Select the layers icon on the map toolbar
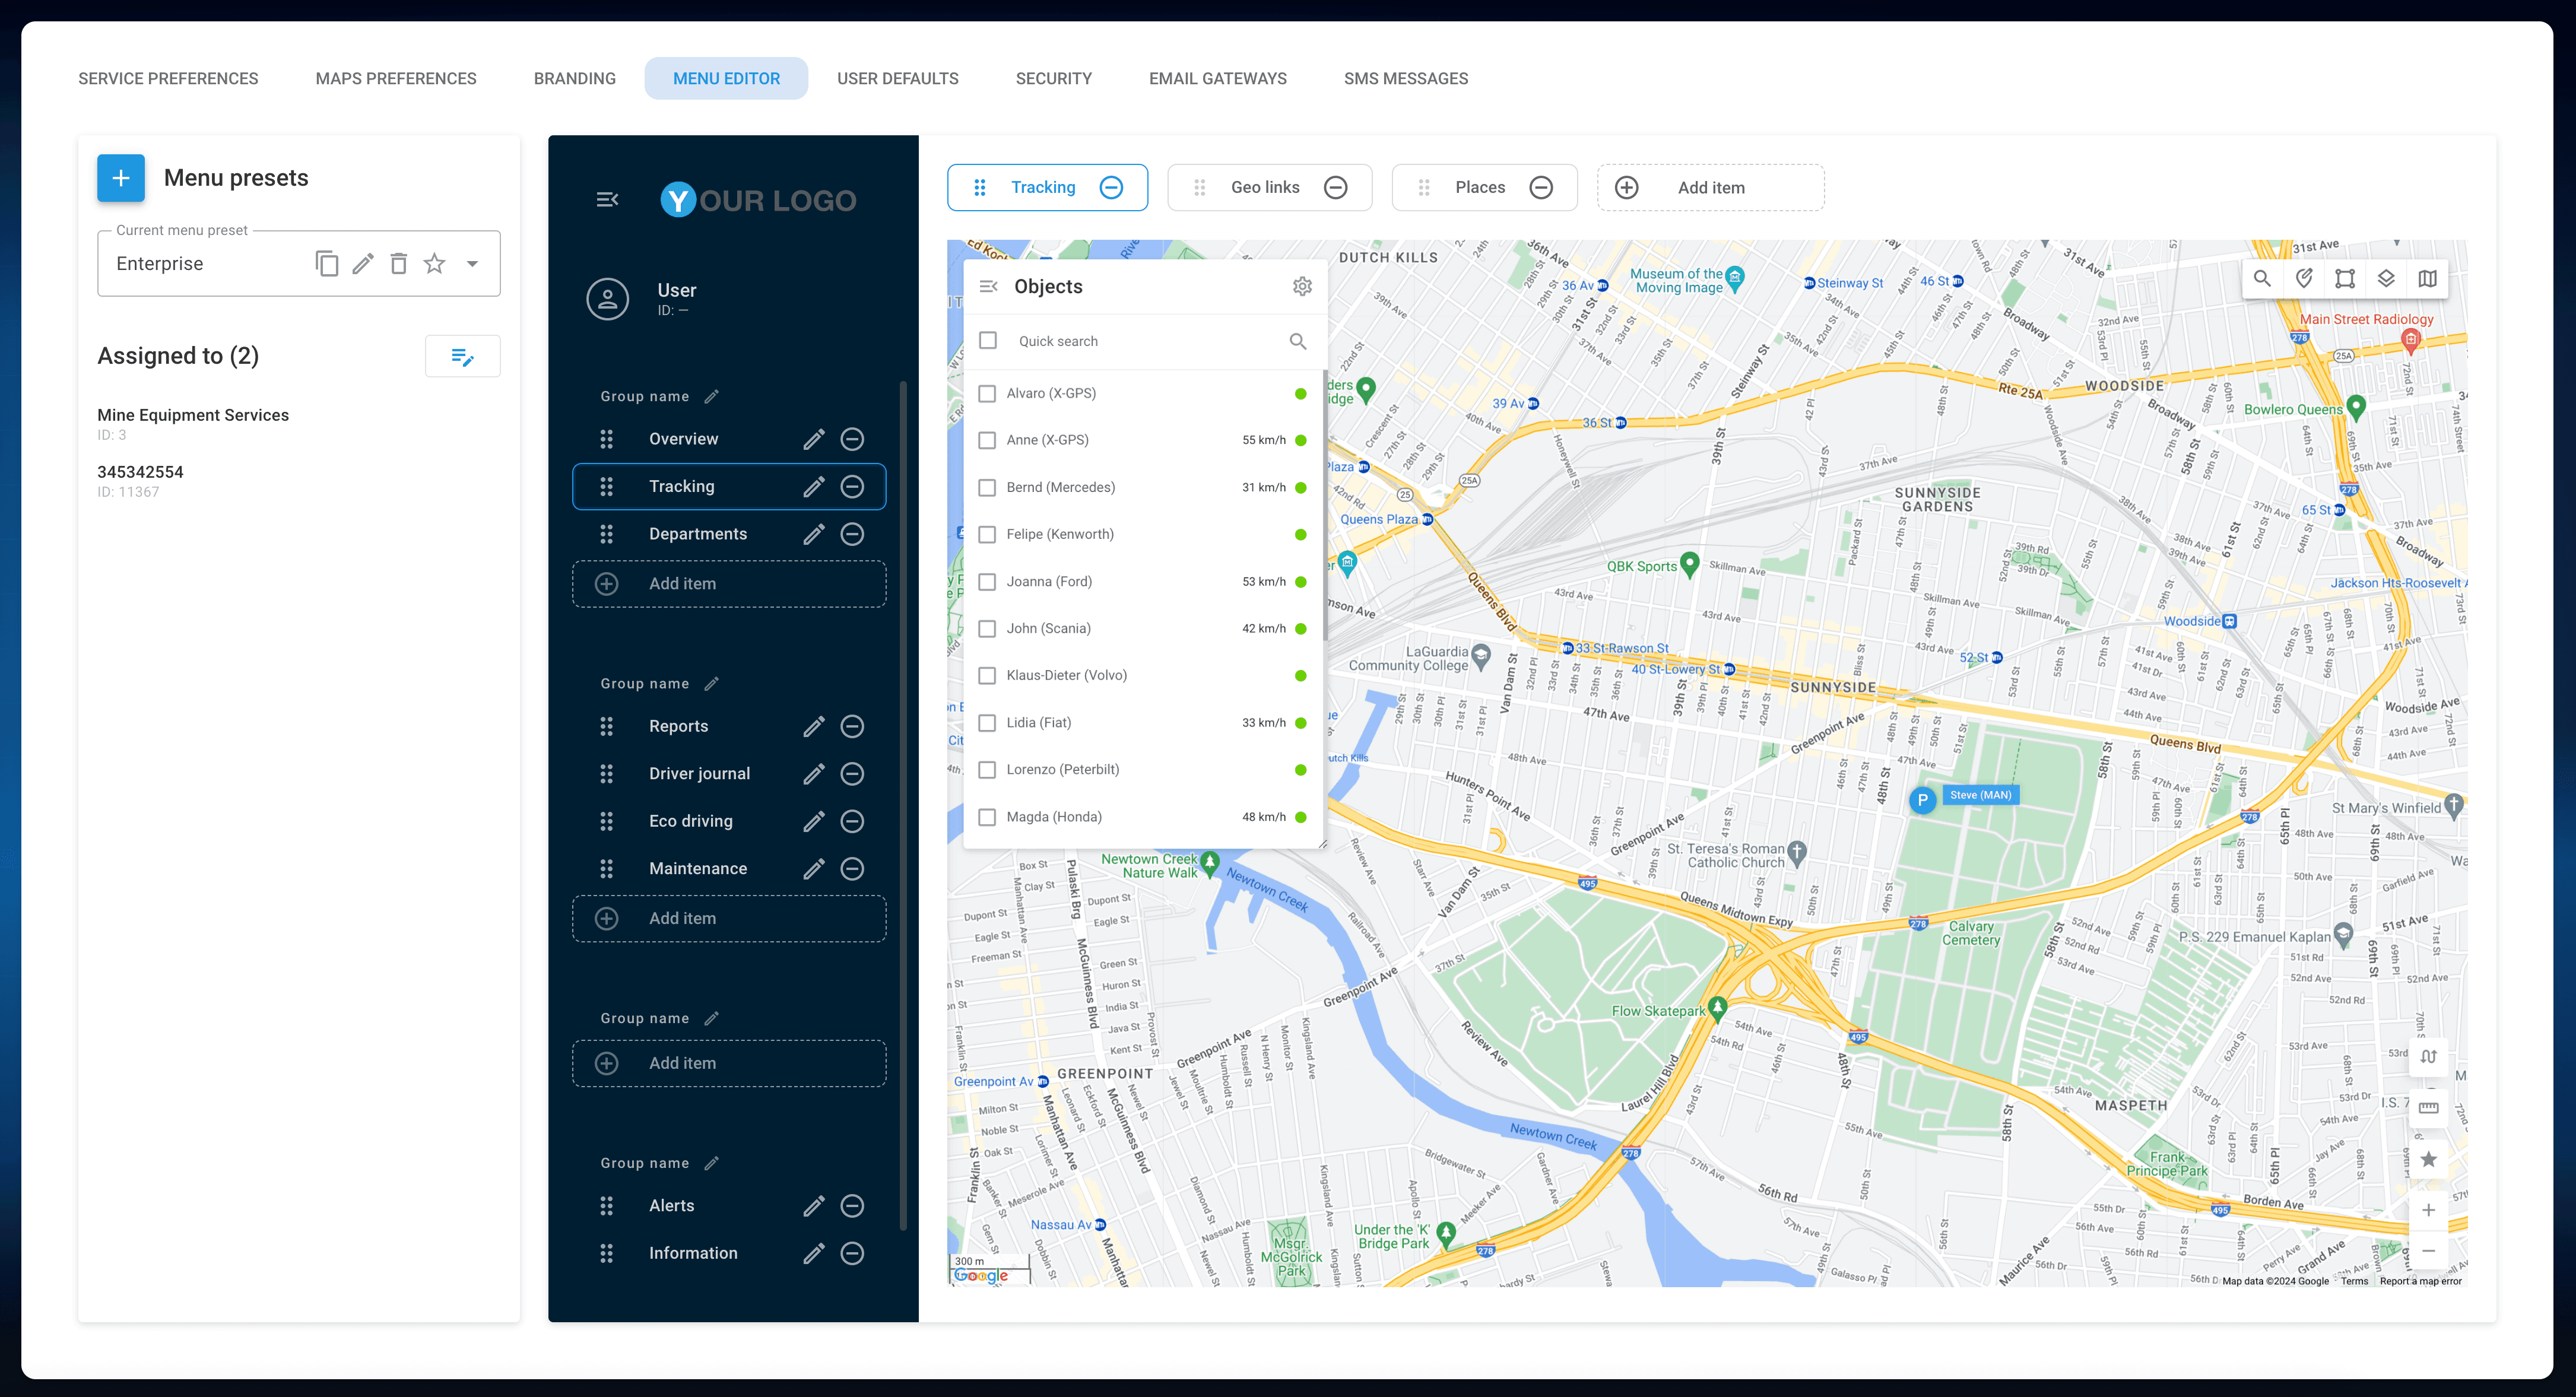Viewport: 2576px width, 1397px height. [2386, 278]
